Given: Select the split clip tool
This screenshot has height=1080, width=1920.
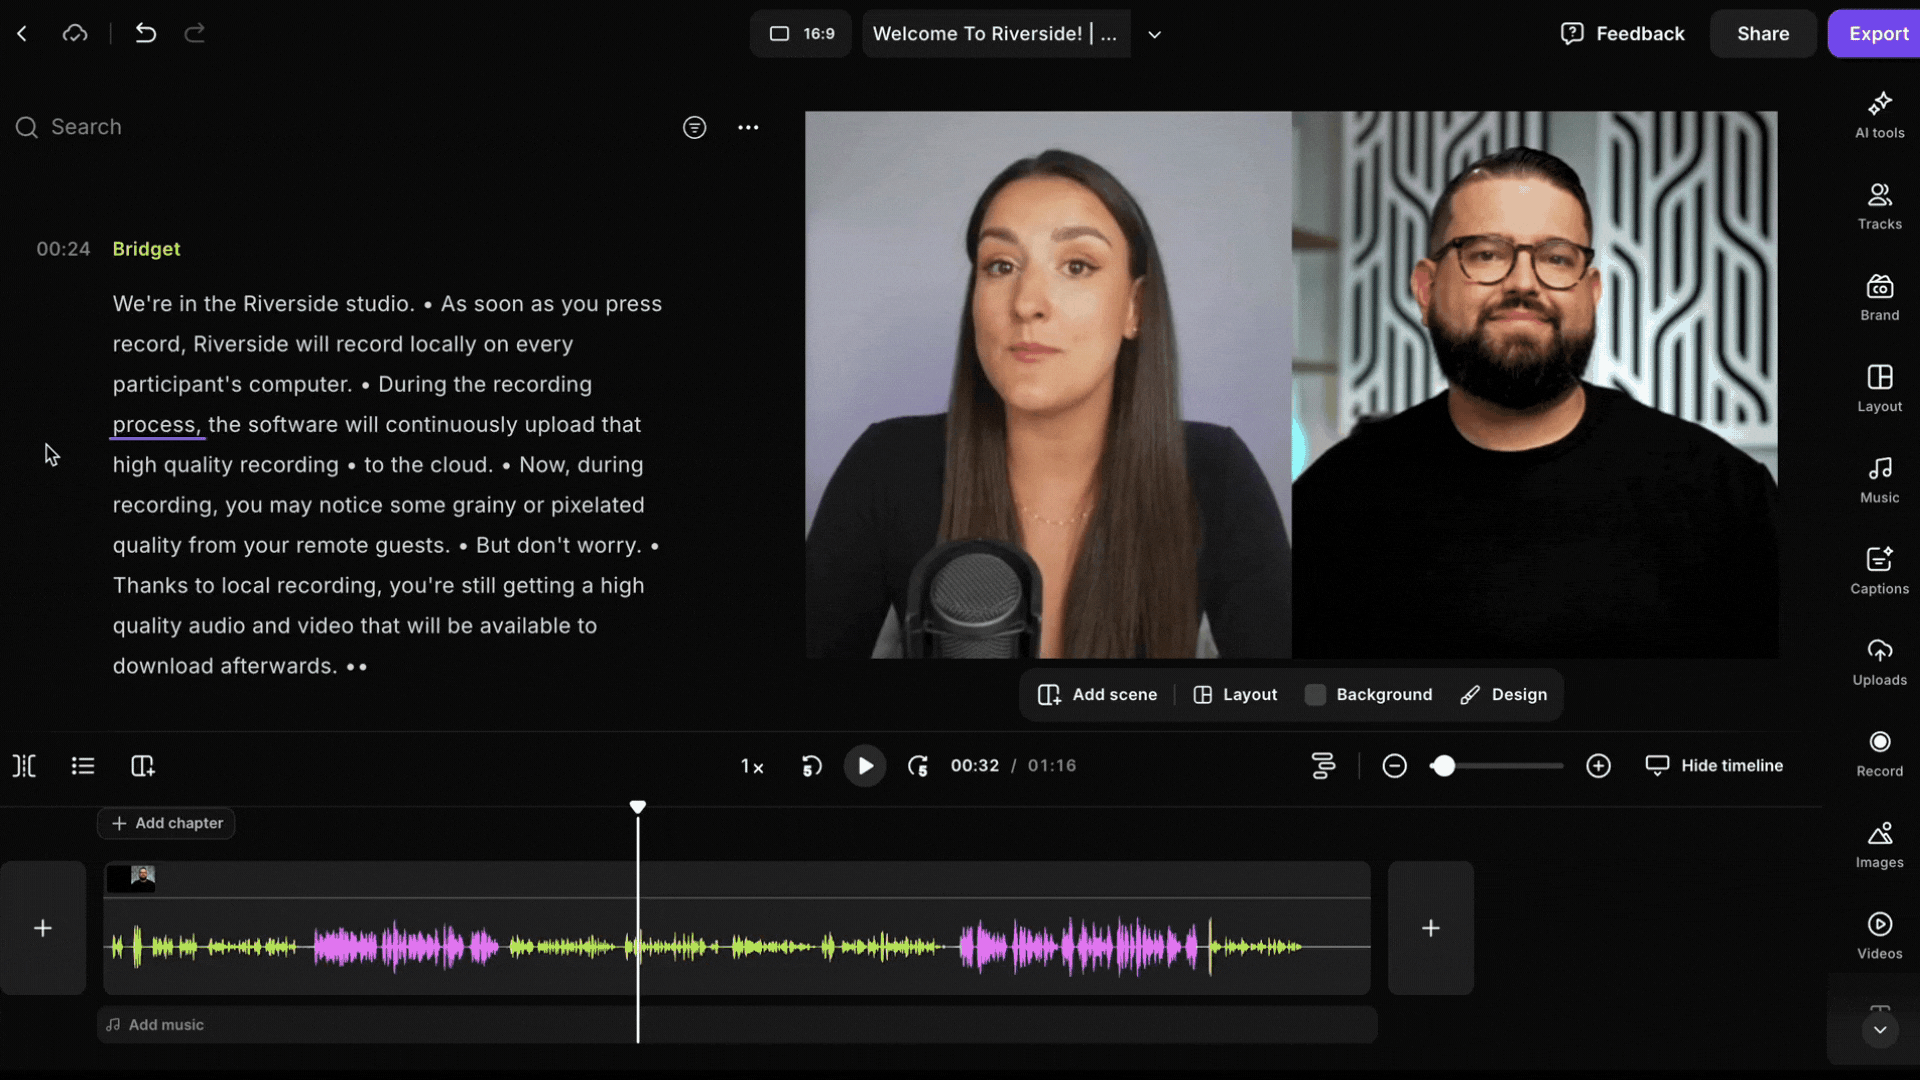Looking at the screenshot, I should (x=24, y=766).
